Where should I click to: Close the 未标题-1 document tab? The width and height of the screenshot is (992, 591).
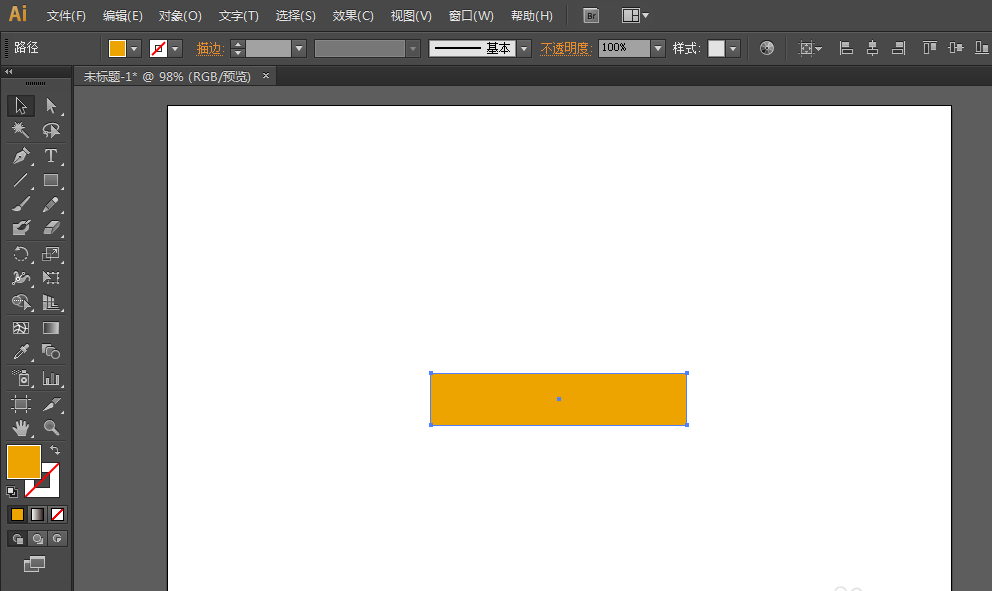(x=266, y=76)
